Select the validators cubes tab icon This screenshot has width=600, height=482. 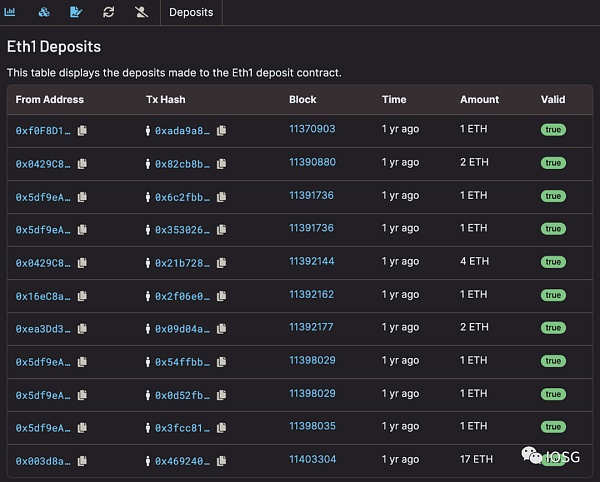44,12
